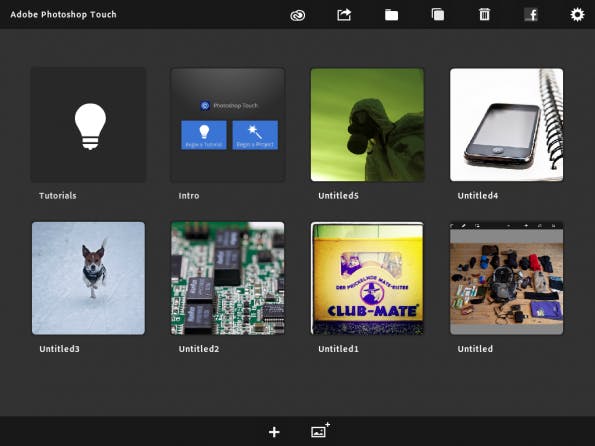Click Begin a Tutorial blue button
This screenshot has width=595, height=446.
tap(204, 135)
